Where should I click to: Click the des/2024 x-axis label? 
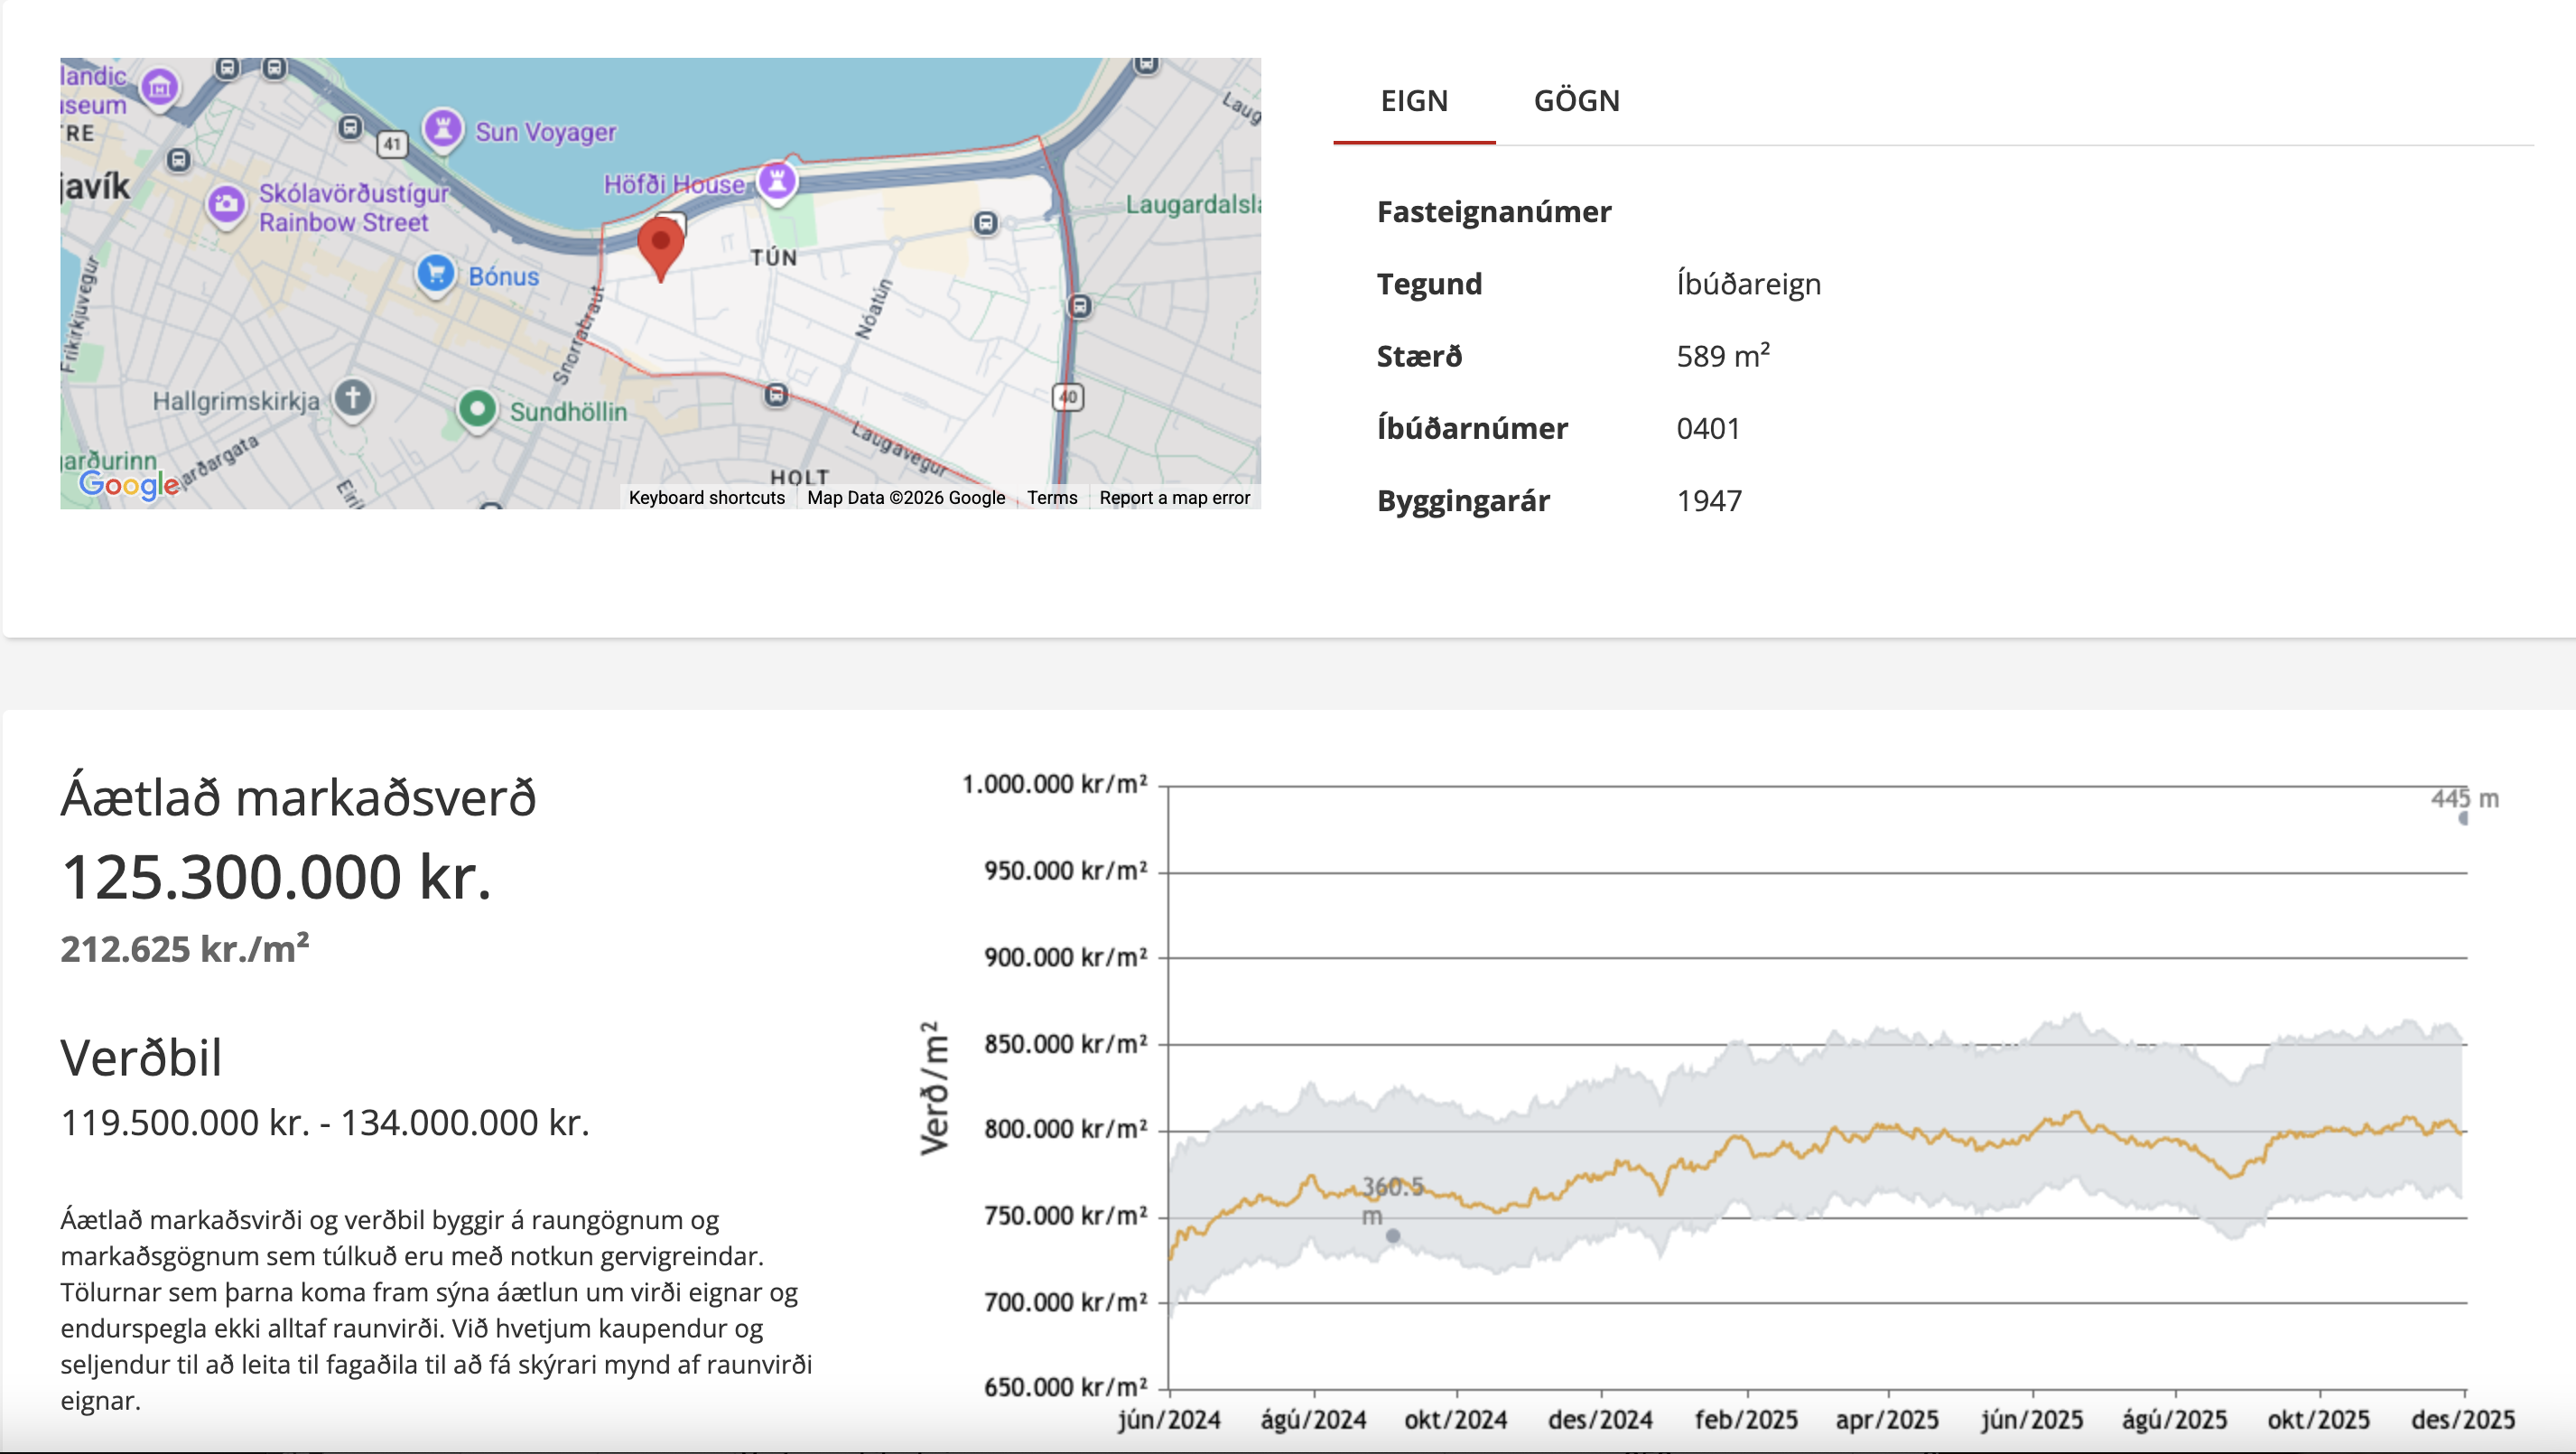tap(1599, 1419)
